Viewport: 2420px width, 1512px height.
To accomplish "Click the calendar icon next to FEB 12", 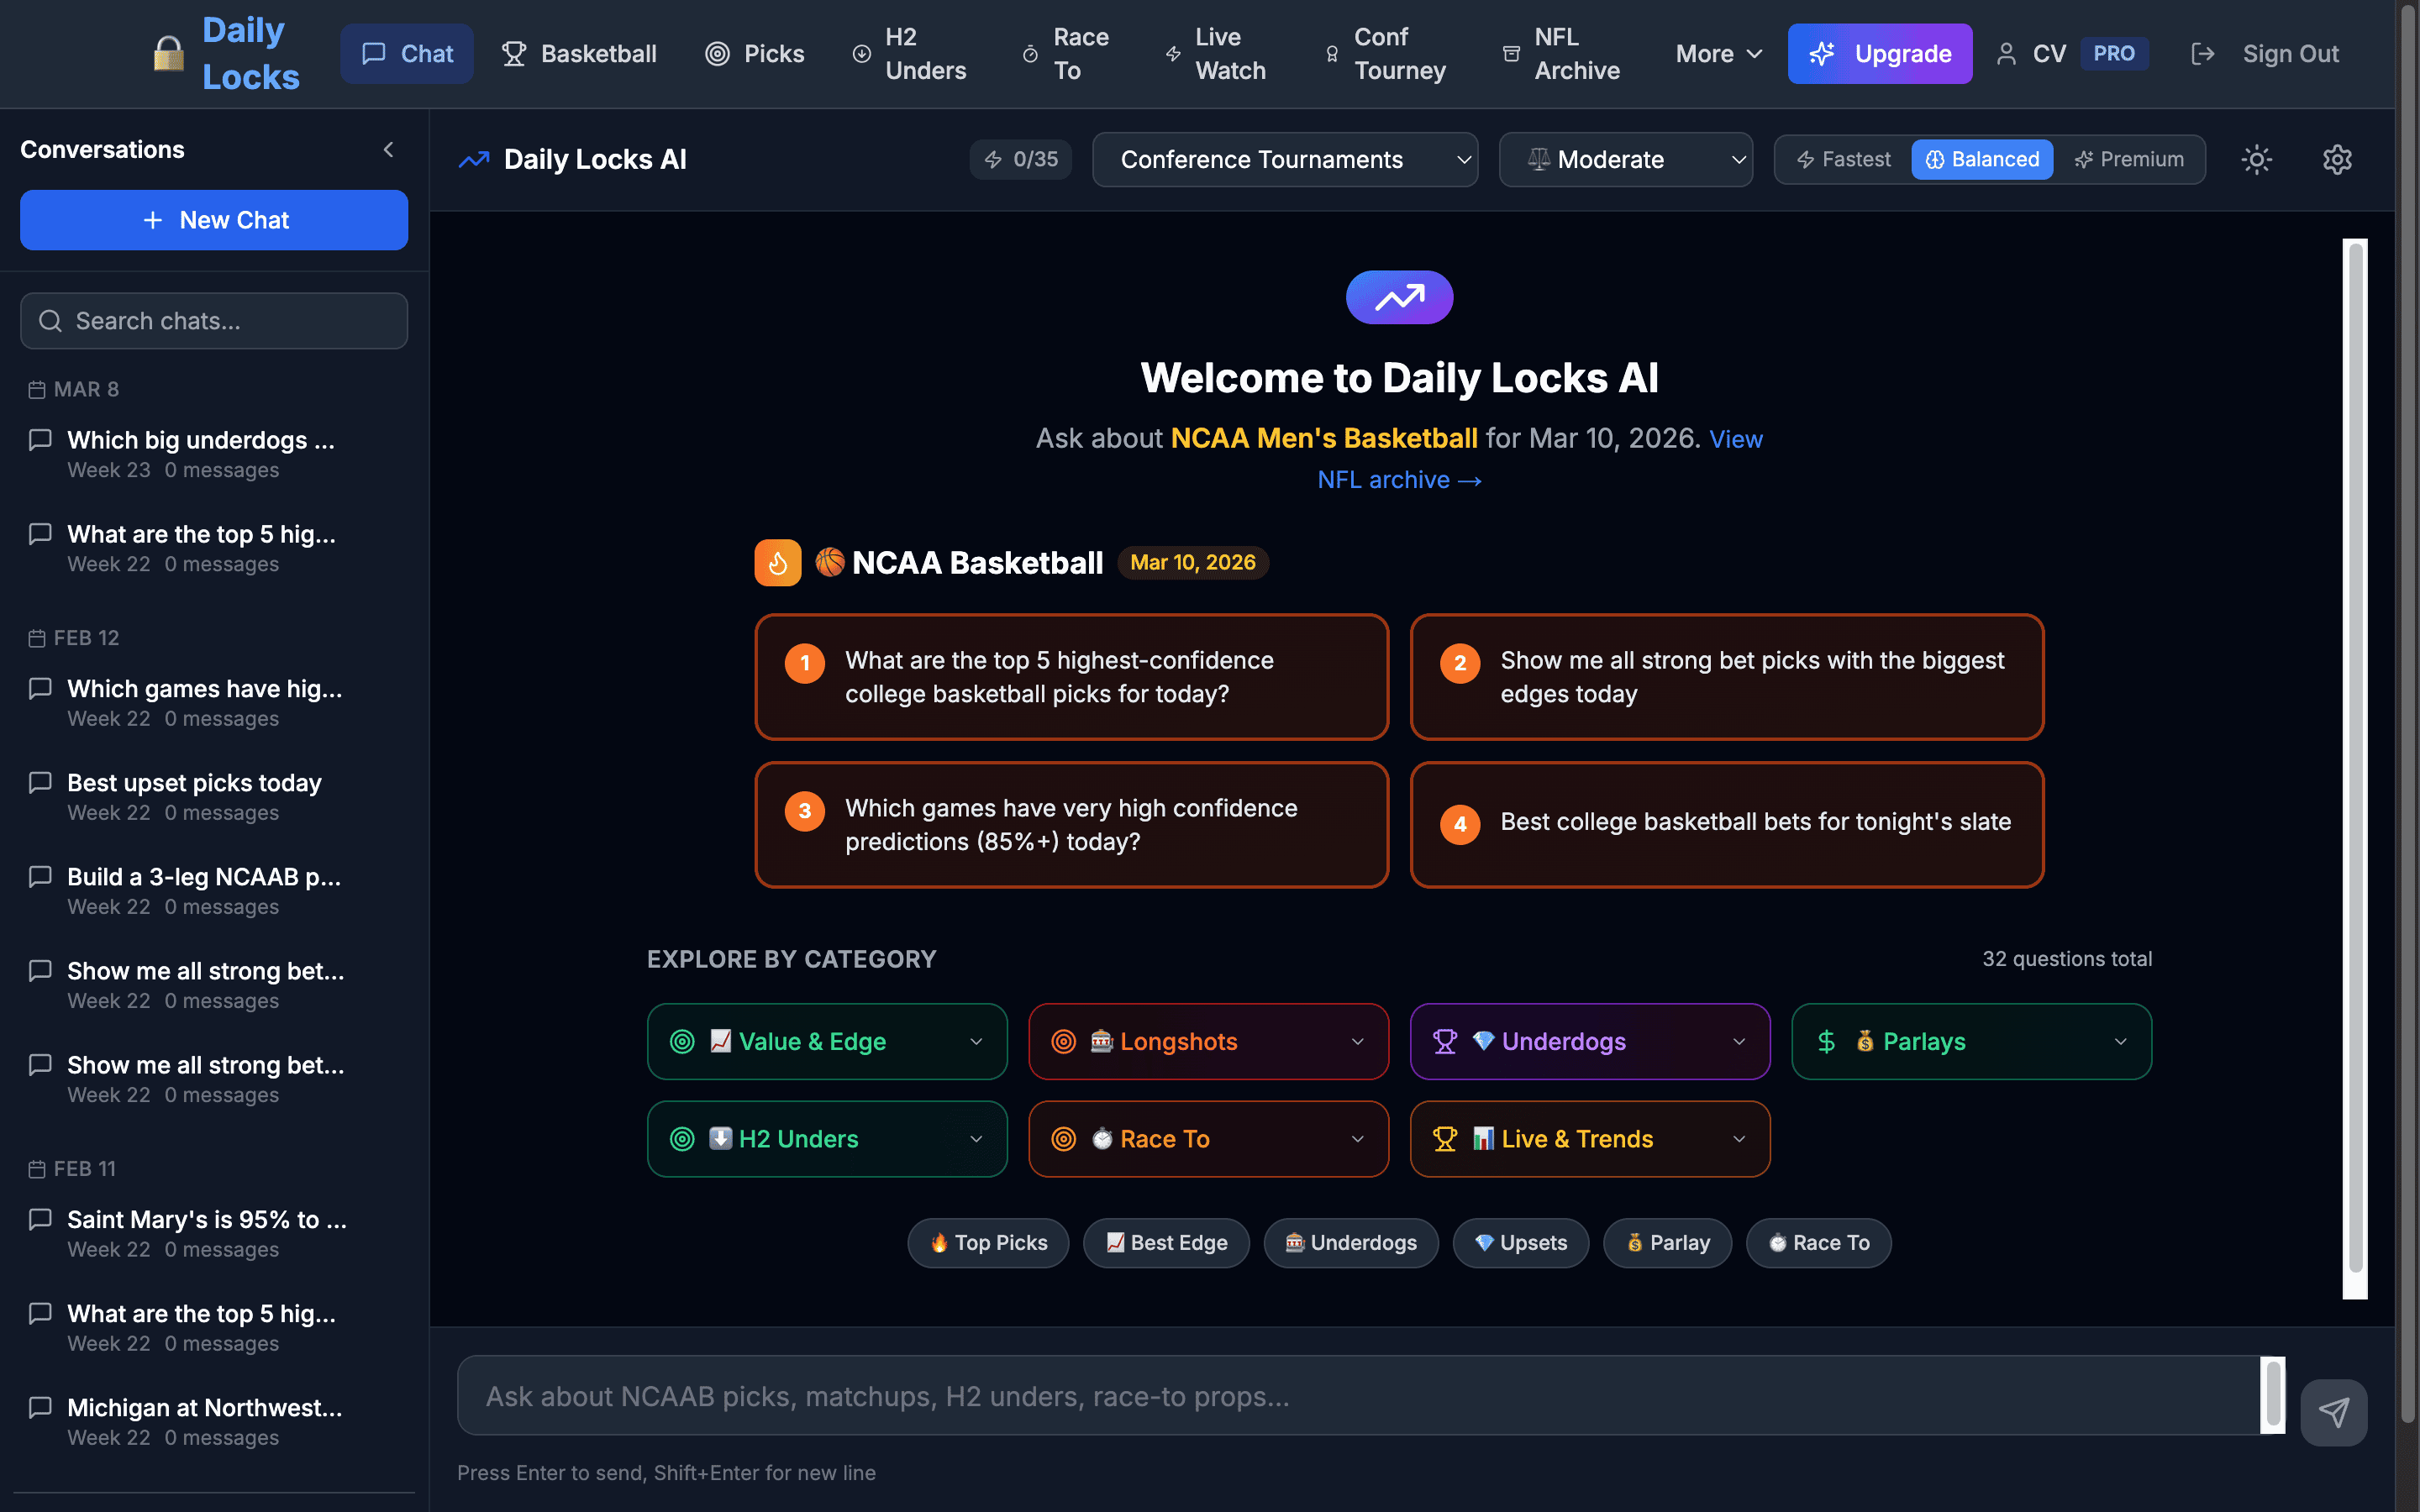I will tap(37, 638).
